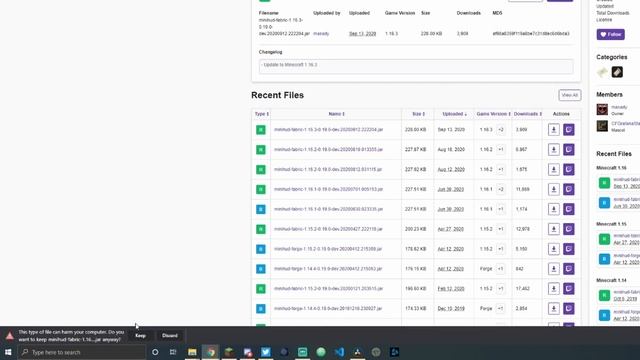Download the 174.33 KB Dec 2019 file

tap(553, 309)
